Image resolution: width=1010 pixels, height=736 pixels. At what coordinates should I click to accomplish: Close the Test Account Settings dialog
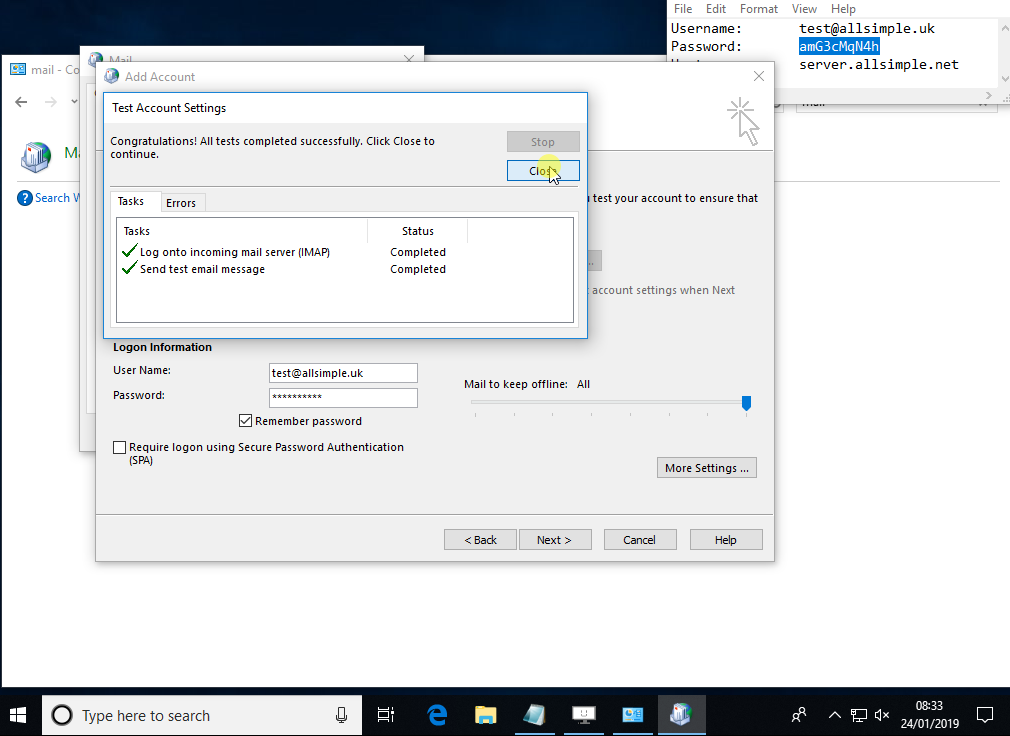543,171
